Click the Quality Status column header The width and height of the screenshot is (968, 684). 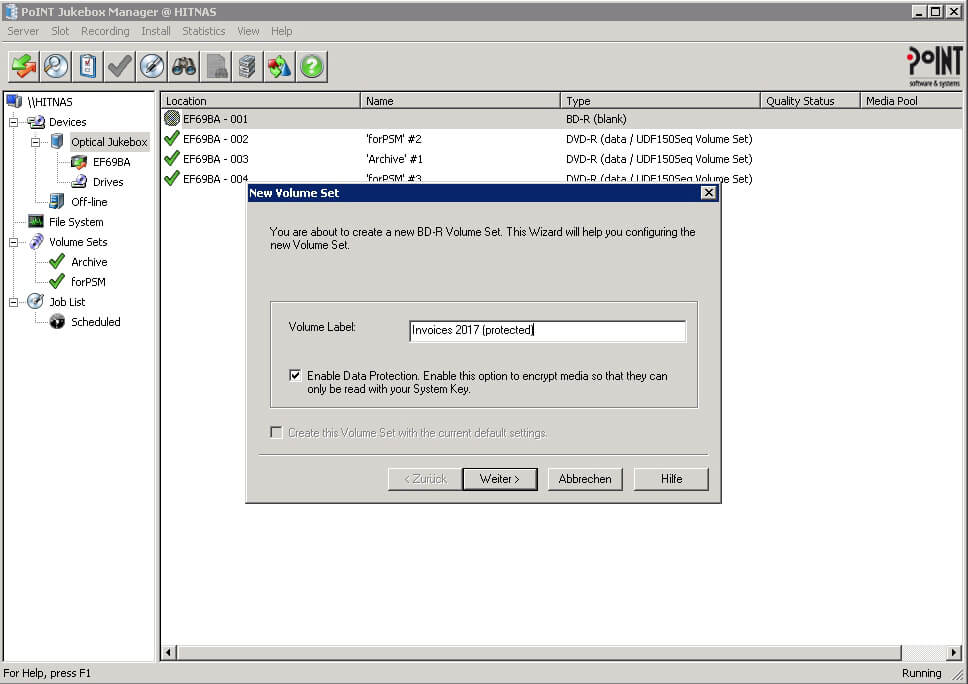(x=811, y=101)
